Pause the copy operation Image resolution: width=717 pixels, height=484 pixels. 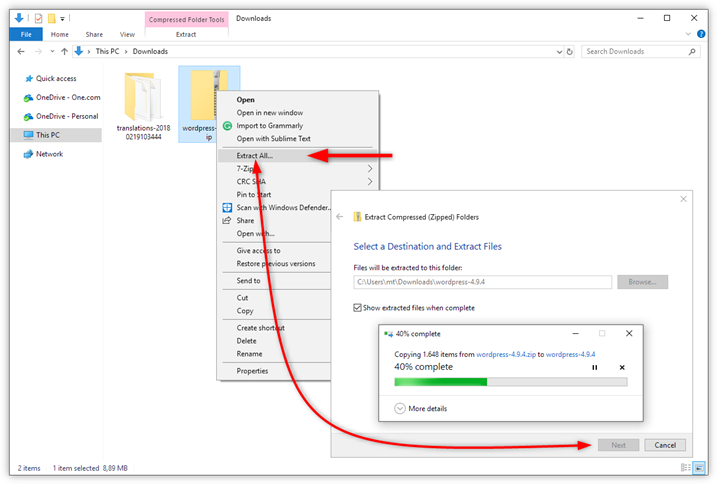pyautogui.click(x=594, y=367)
